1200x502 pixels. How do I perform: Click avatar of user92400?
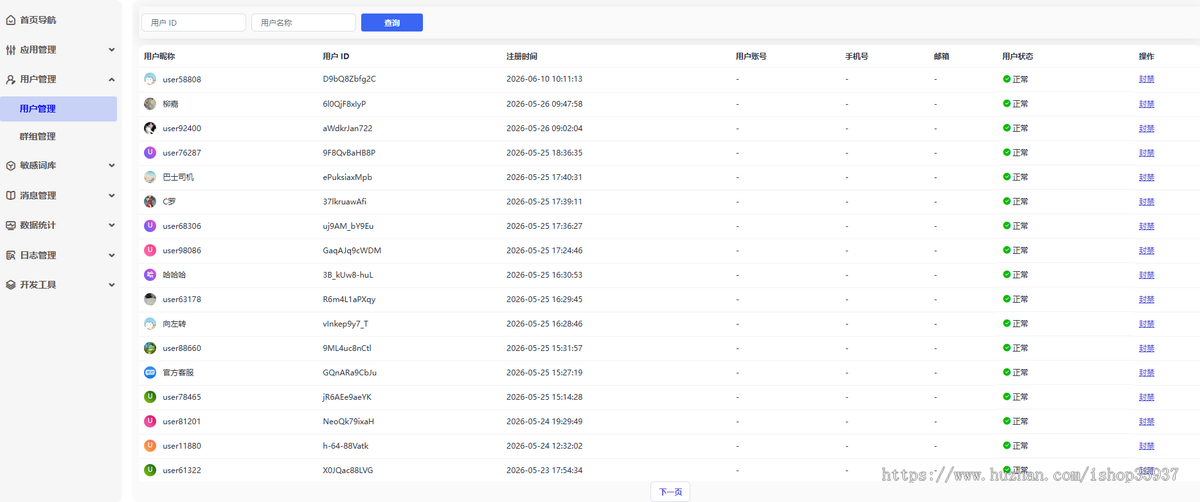(x=150, y=128)
